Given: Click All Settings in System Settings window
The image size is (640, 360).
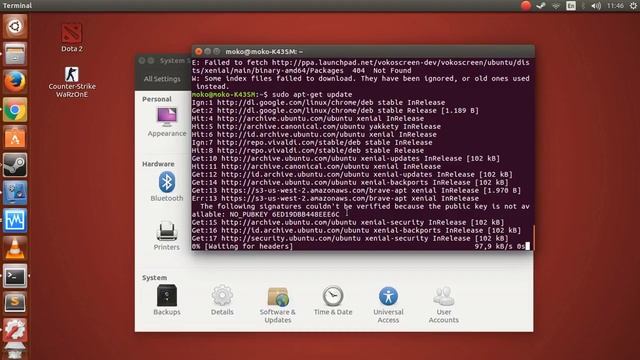Looking at the screenshot, I should pyautogui.click(x=162, y=79).
